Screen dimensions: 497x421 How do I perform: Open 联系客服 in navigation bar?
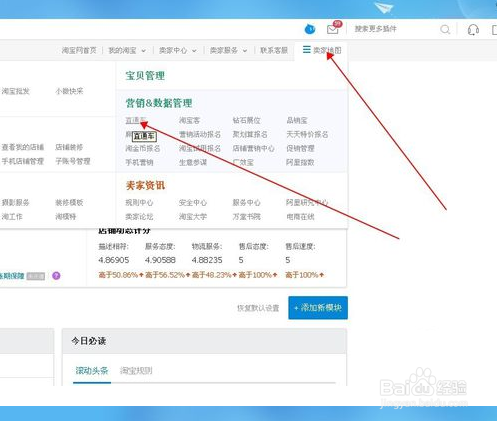pos(274,50)
